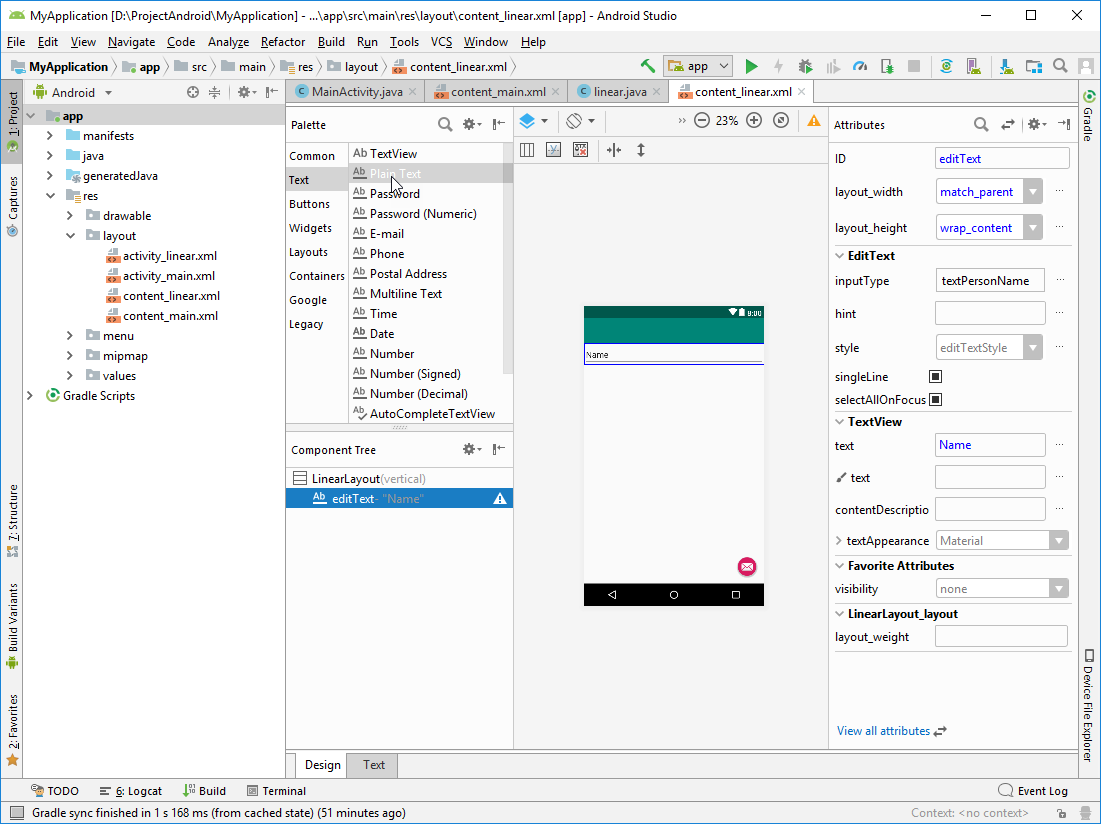The width and height of the screenshot is (1101, 824).
Task: Collapse the EditText attributes section
Action: [x=840, y=255]
